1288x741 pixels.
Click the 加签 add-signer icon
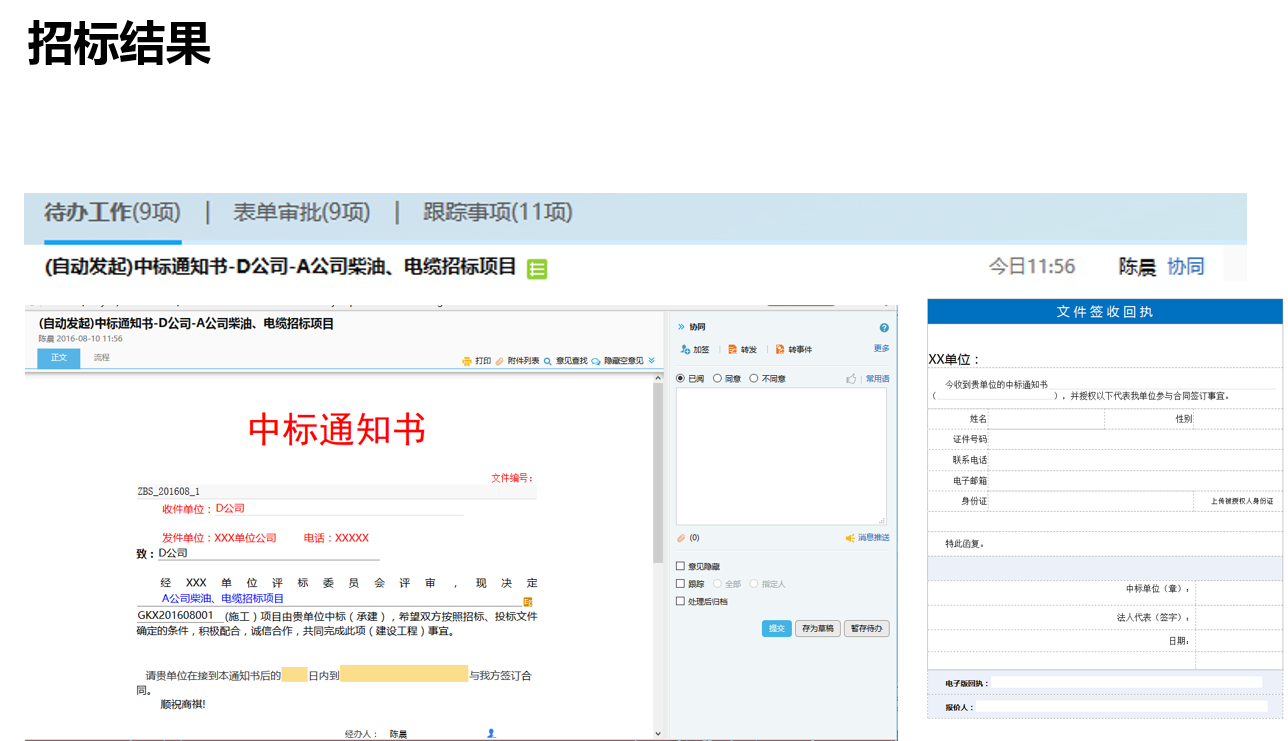(685, 350)
